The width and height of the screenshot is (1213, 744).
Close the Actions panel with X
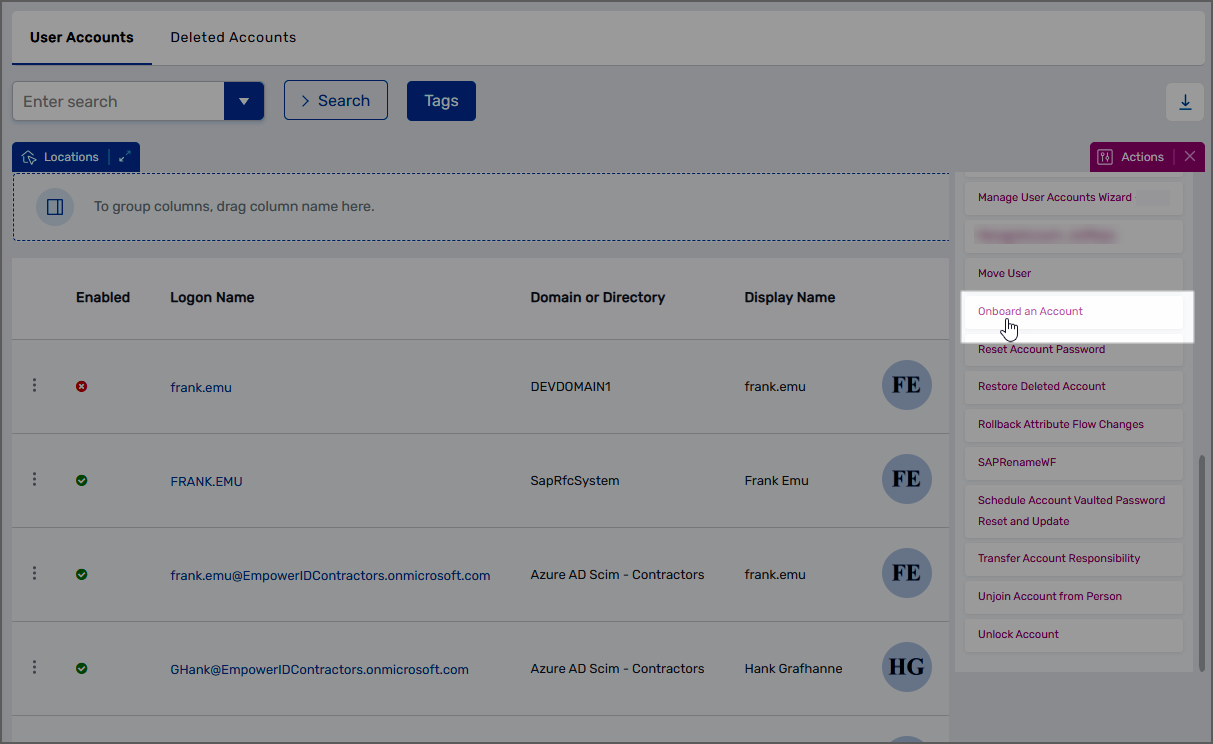tap(1189, 157)
